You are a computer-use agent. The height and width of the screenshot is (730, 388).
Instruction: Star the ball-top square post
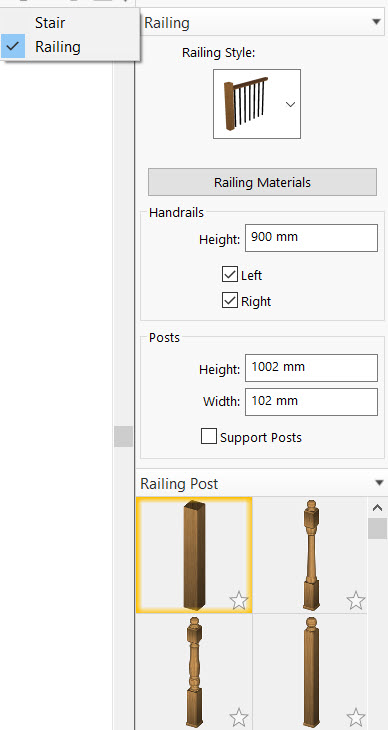[356, 717]
